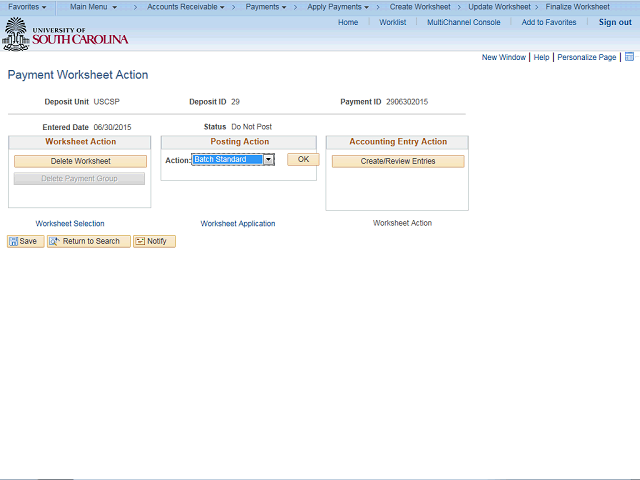Open page in New Window
The width and height of the screenshot is (640, 480).
click(503, 57)
